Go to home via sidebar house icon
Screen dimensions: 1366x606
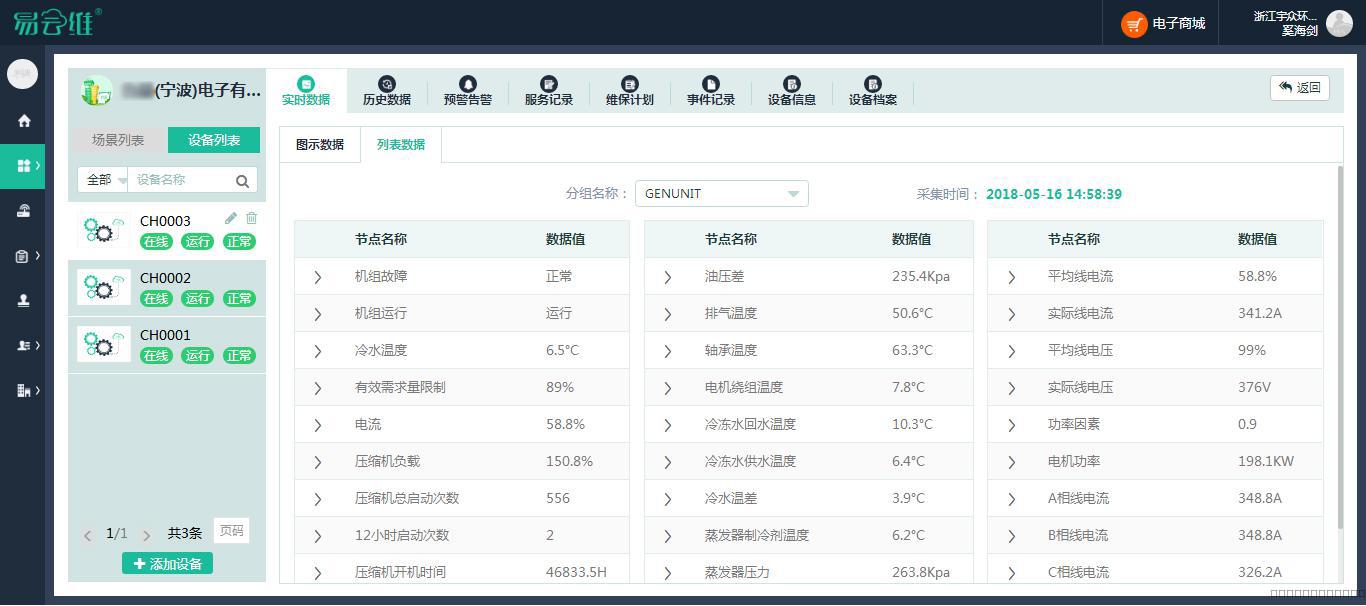pyautogui.click(x=24, y=121)
